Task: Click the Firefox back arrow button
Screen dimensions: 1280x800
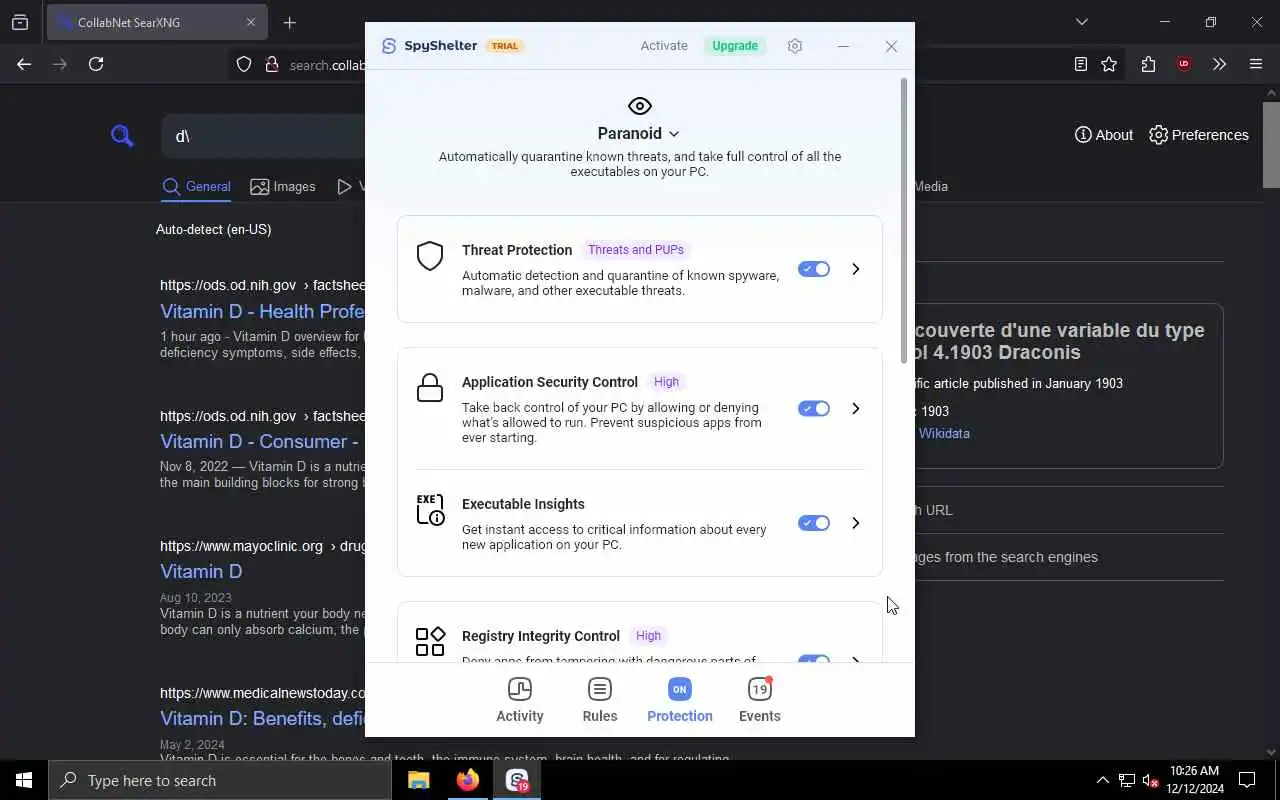Action: pyautogui.click(x=24, y=64)
